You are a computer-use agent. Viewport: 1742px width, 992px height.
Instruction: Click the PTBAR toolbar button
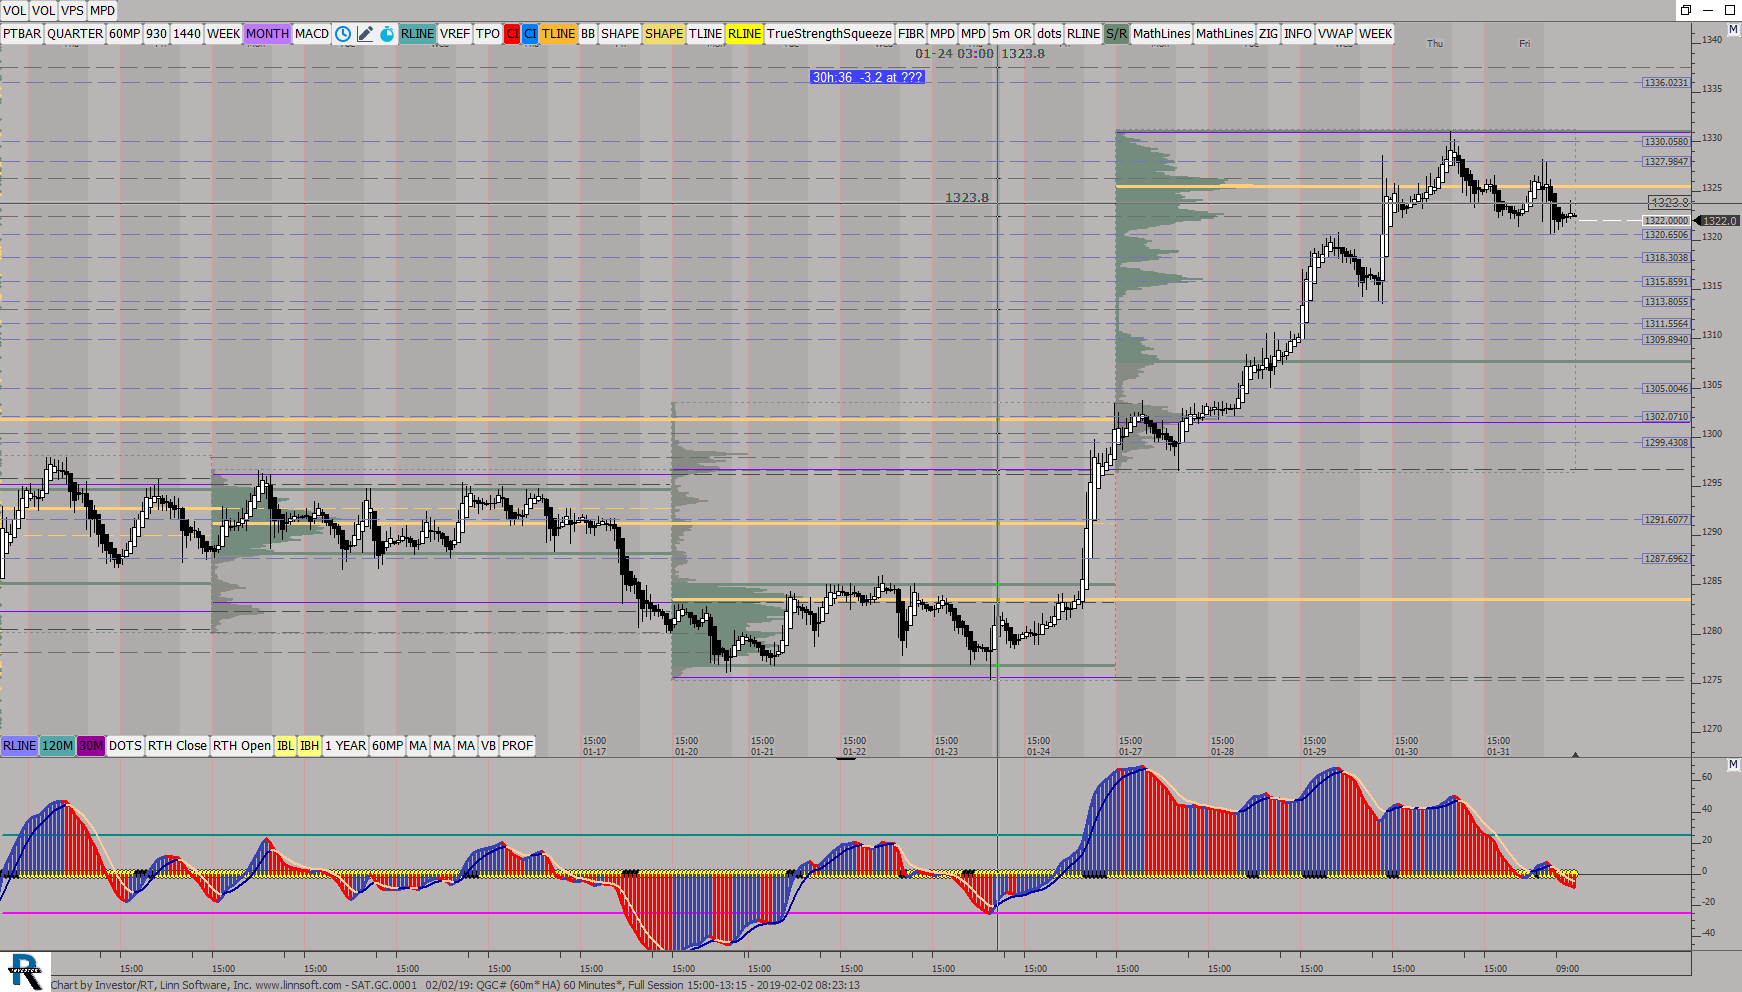[22, 34]
